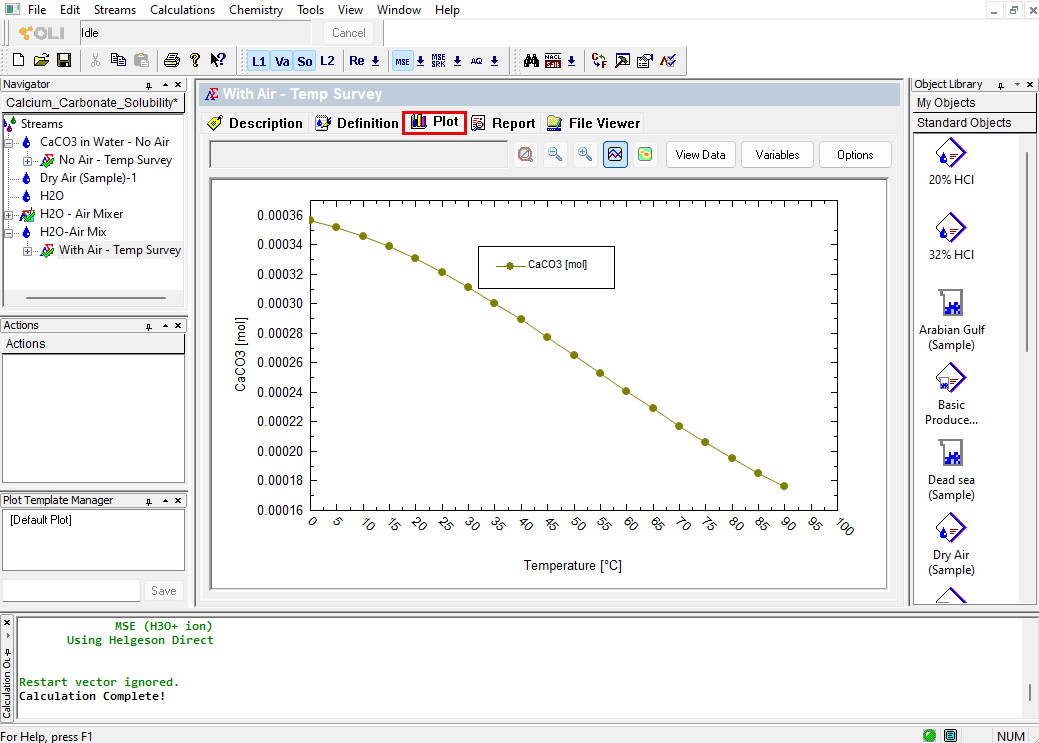Toggle the So solid phase button

305,61
